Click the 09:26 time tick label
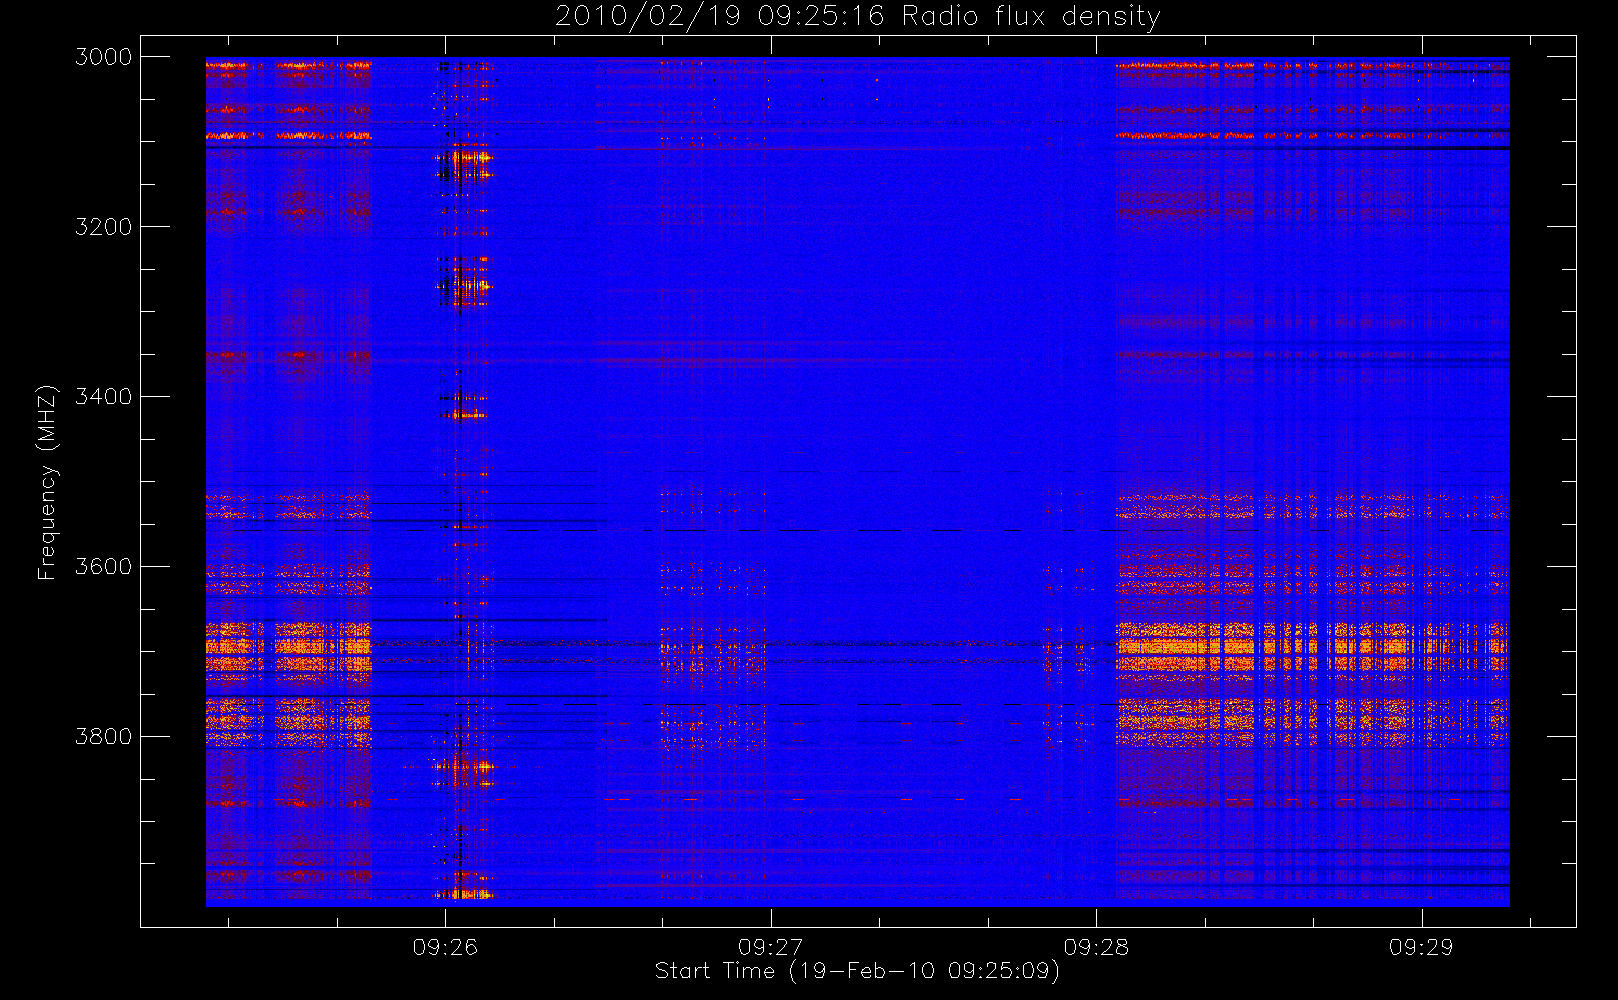The height and width of the screenshot is (1000, 1618). click(445, 947)
